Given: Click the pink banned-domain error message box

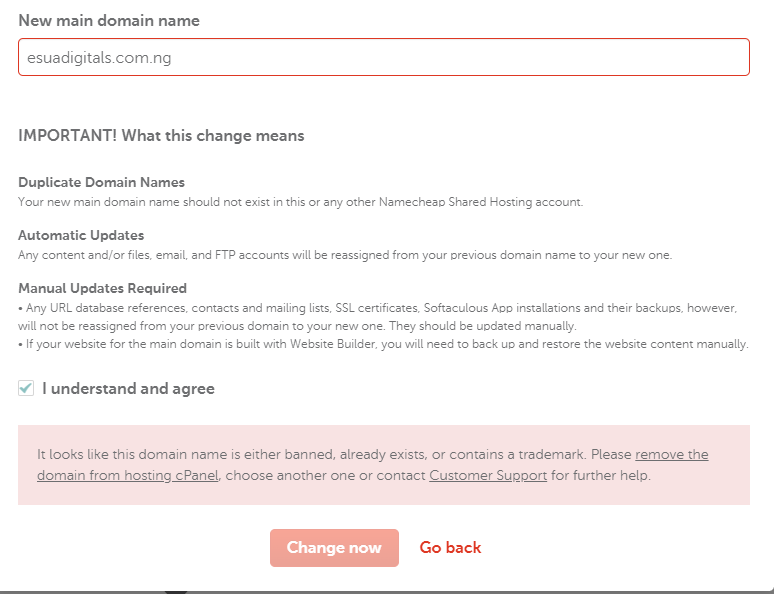Looking at the screenshot, I should point(384,465).
